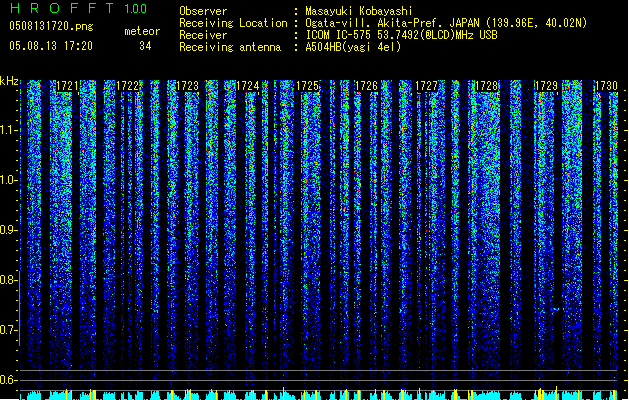Select the file name 0508131720.png

[51, 26]
